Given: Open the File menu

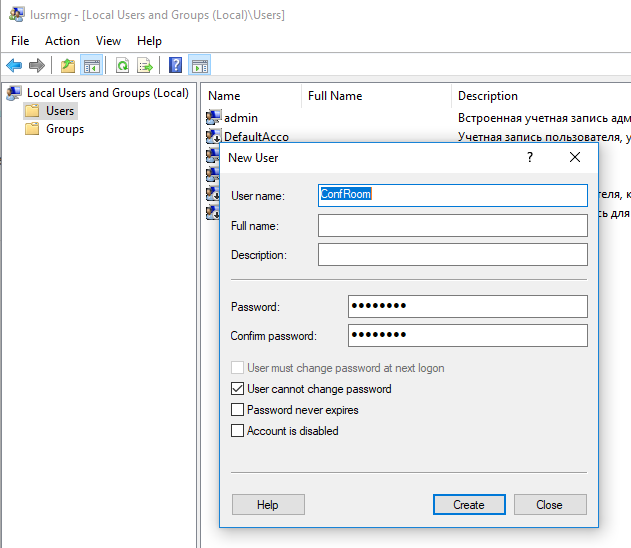Looking at the screenshot, I should pos(20,41).
